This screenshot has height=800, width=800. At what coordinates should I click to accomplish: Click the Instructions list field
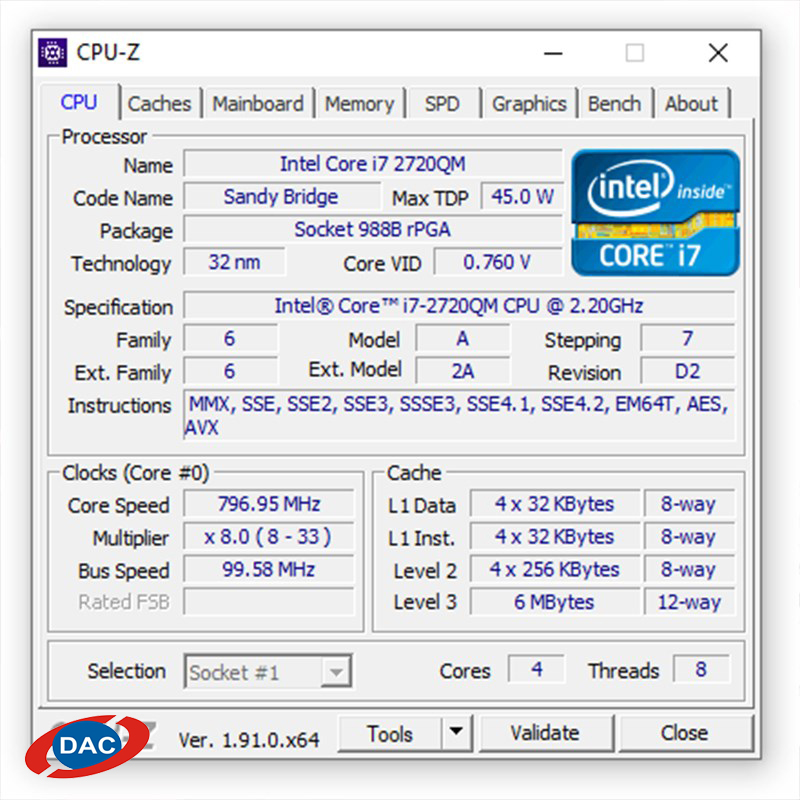(459, 415)
